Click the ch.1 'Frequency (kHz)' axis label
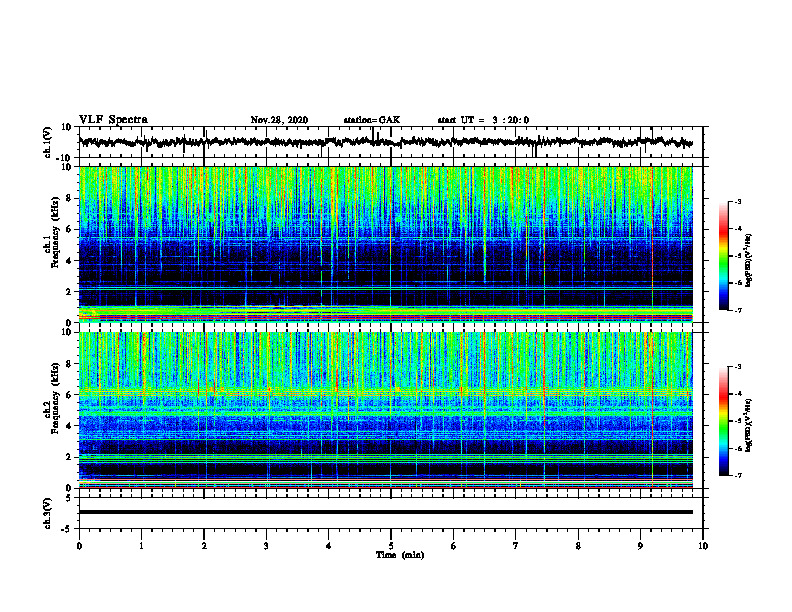Image resolution: width=792 pixels, height=612 pixels. point(55,234)
